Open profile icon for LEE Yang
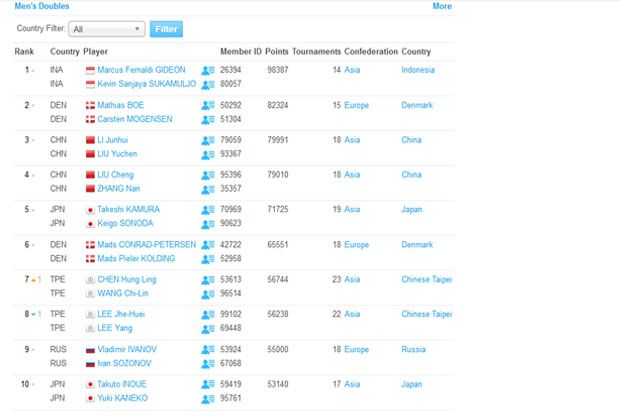The image size is (620, 413). [x=208, y=329]
